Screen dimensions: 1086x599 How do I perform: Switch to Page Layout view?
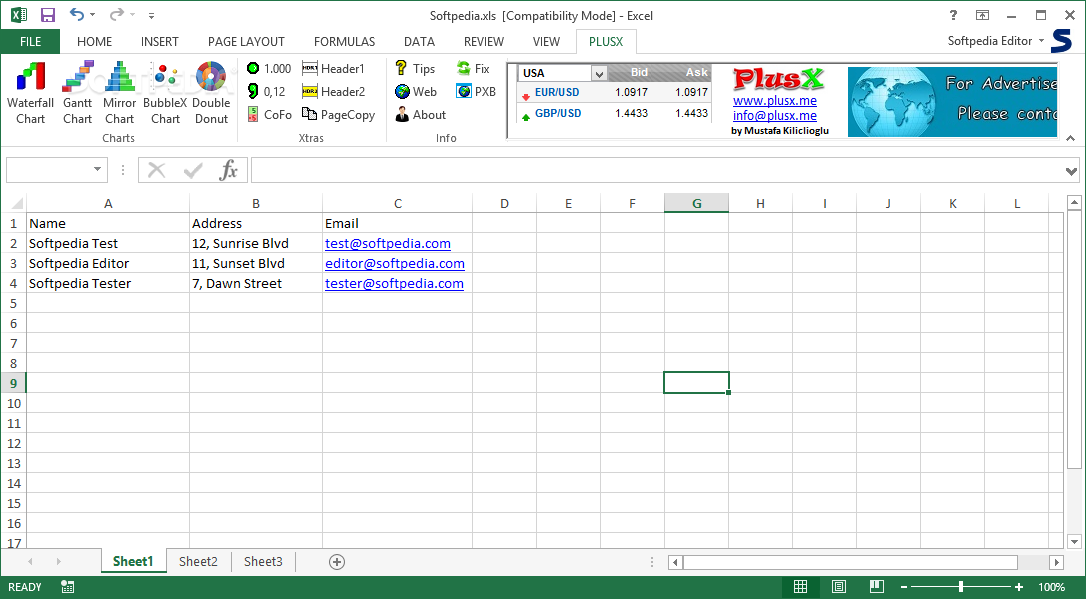(x=839, y=587)
